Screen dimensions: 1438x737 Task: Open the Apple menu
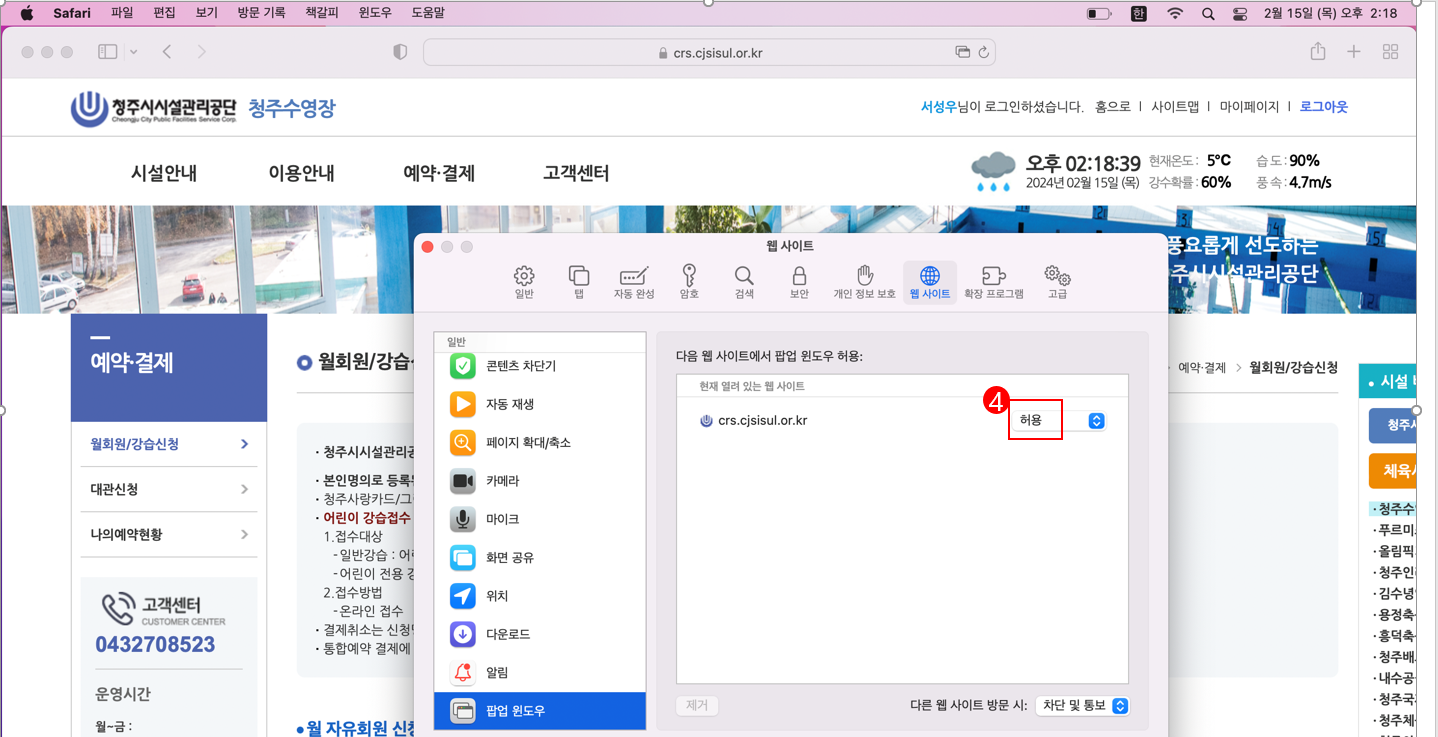point(27,13)
